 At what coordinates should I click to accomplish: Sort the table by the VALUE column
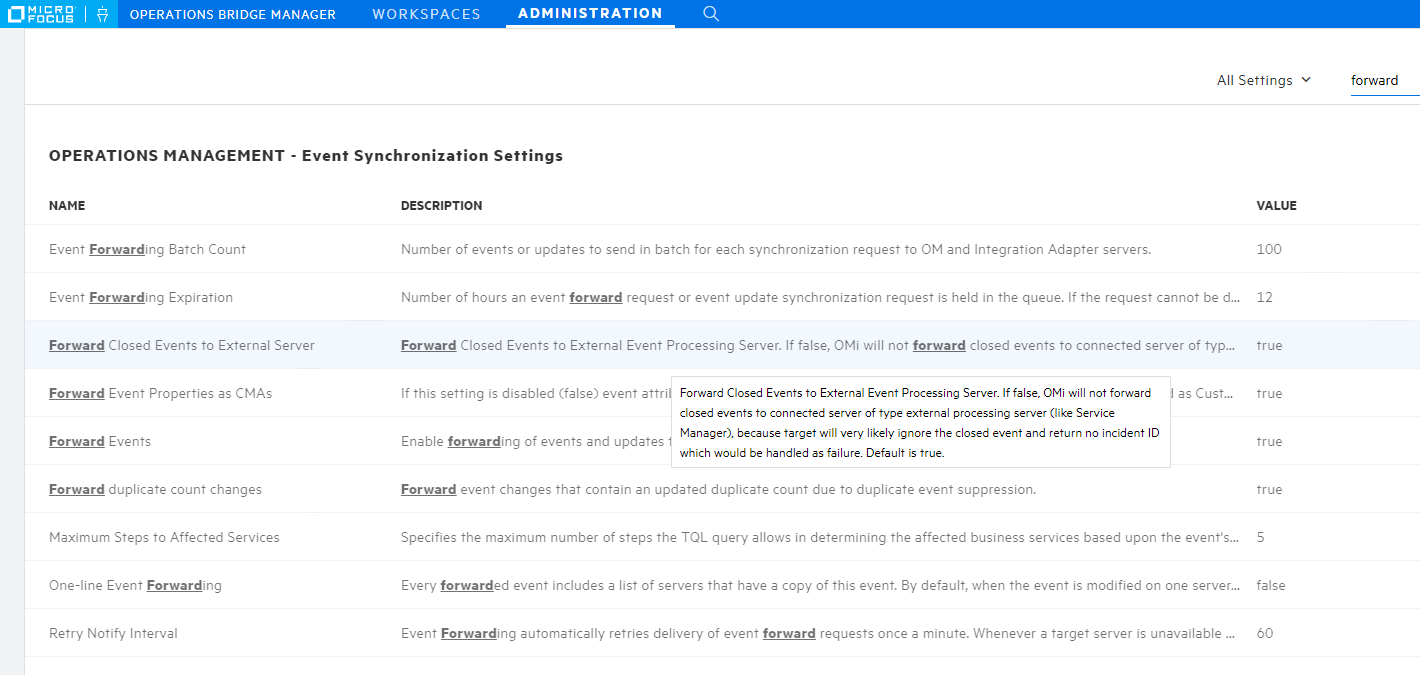(x=1276, y=205)
